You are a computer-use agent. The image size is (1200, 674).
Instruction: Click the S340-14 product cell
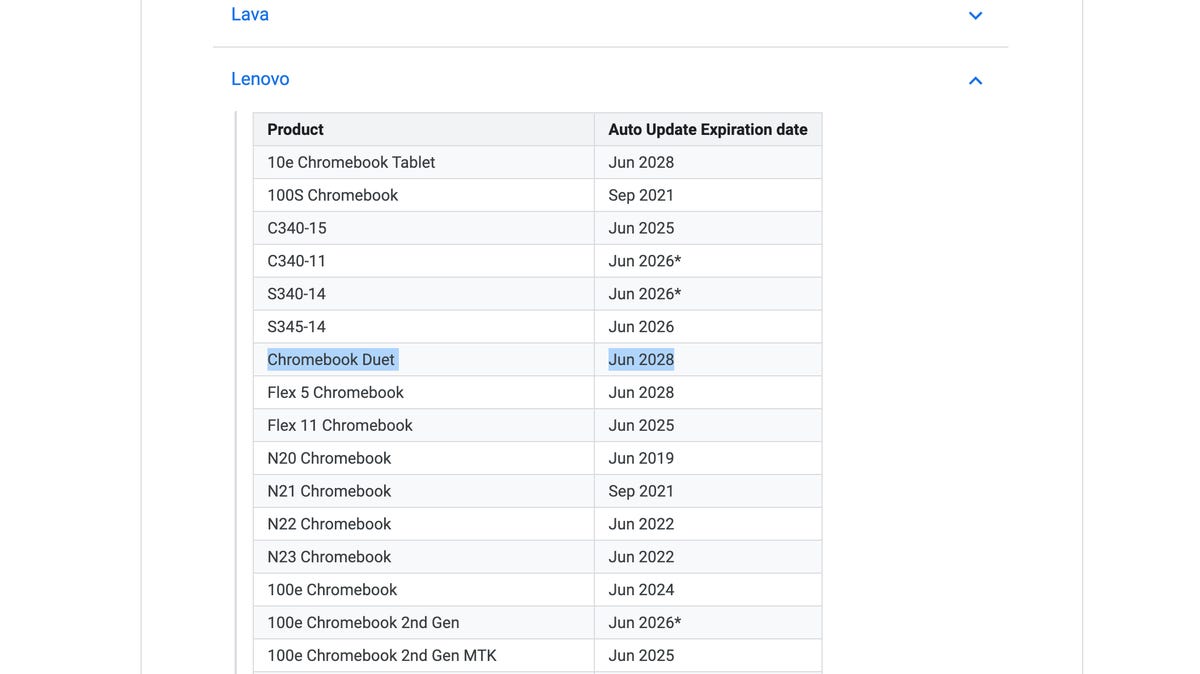pos(424,294)
